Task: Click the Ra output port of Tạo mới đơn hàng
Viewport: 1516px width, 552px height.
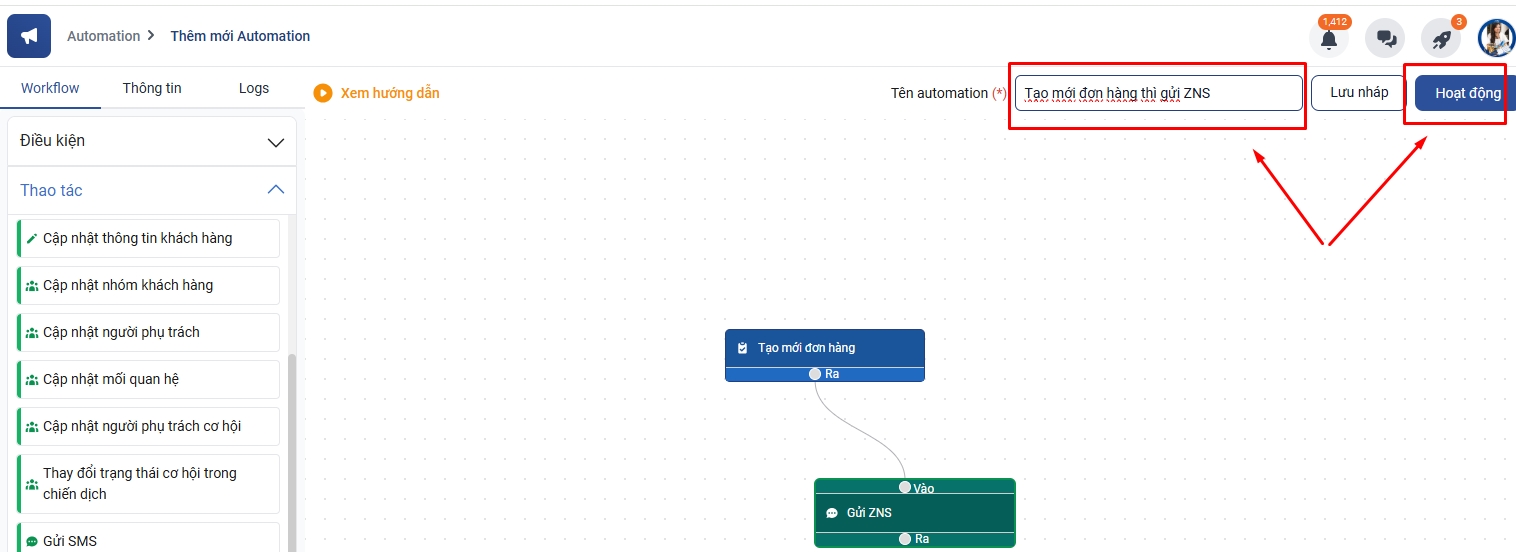Action: 815,374
